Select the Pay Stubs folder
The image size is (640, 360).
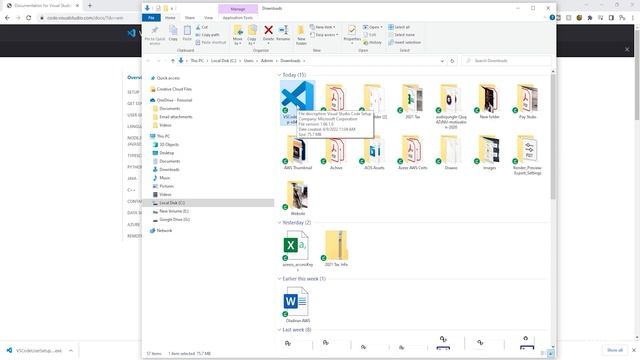[527, 101]
